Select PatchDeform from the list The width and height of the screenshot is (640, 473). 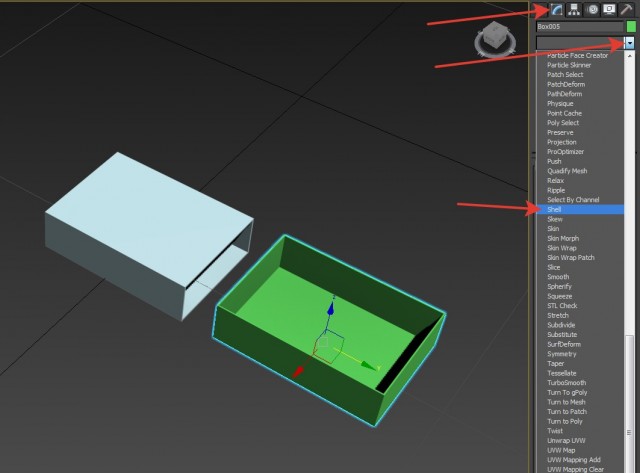coord(566,84)
